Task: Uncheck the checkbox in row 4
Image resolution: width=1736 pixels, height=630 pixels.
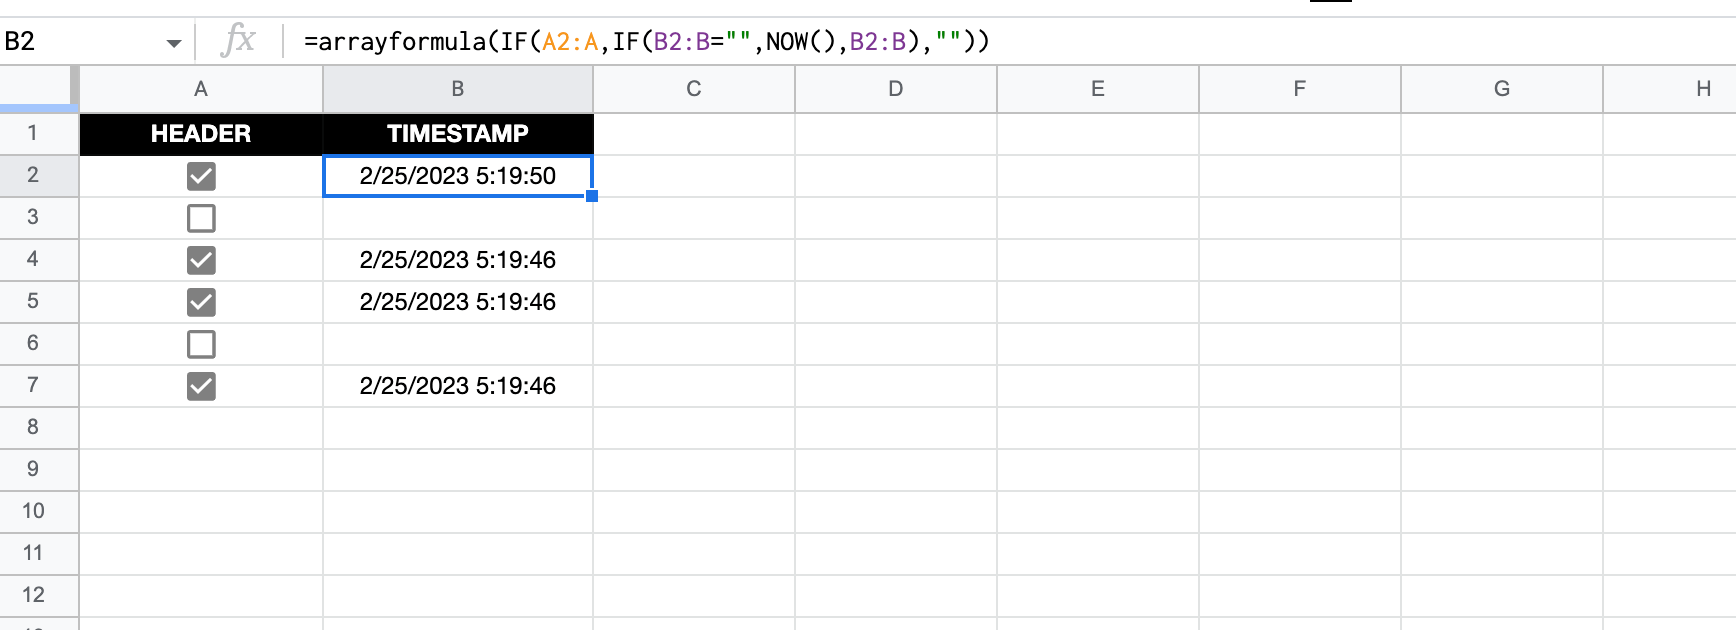Action: [x=201, y=260]
